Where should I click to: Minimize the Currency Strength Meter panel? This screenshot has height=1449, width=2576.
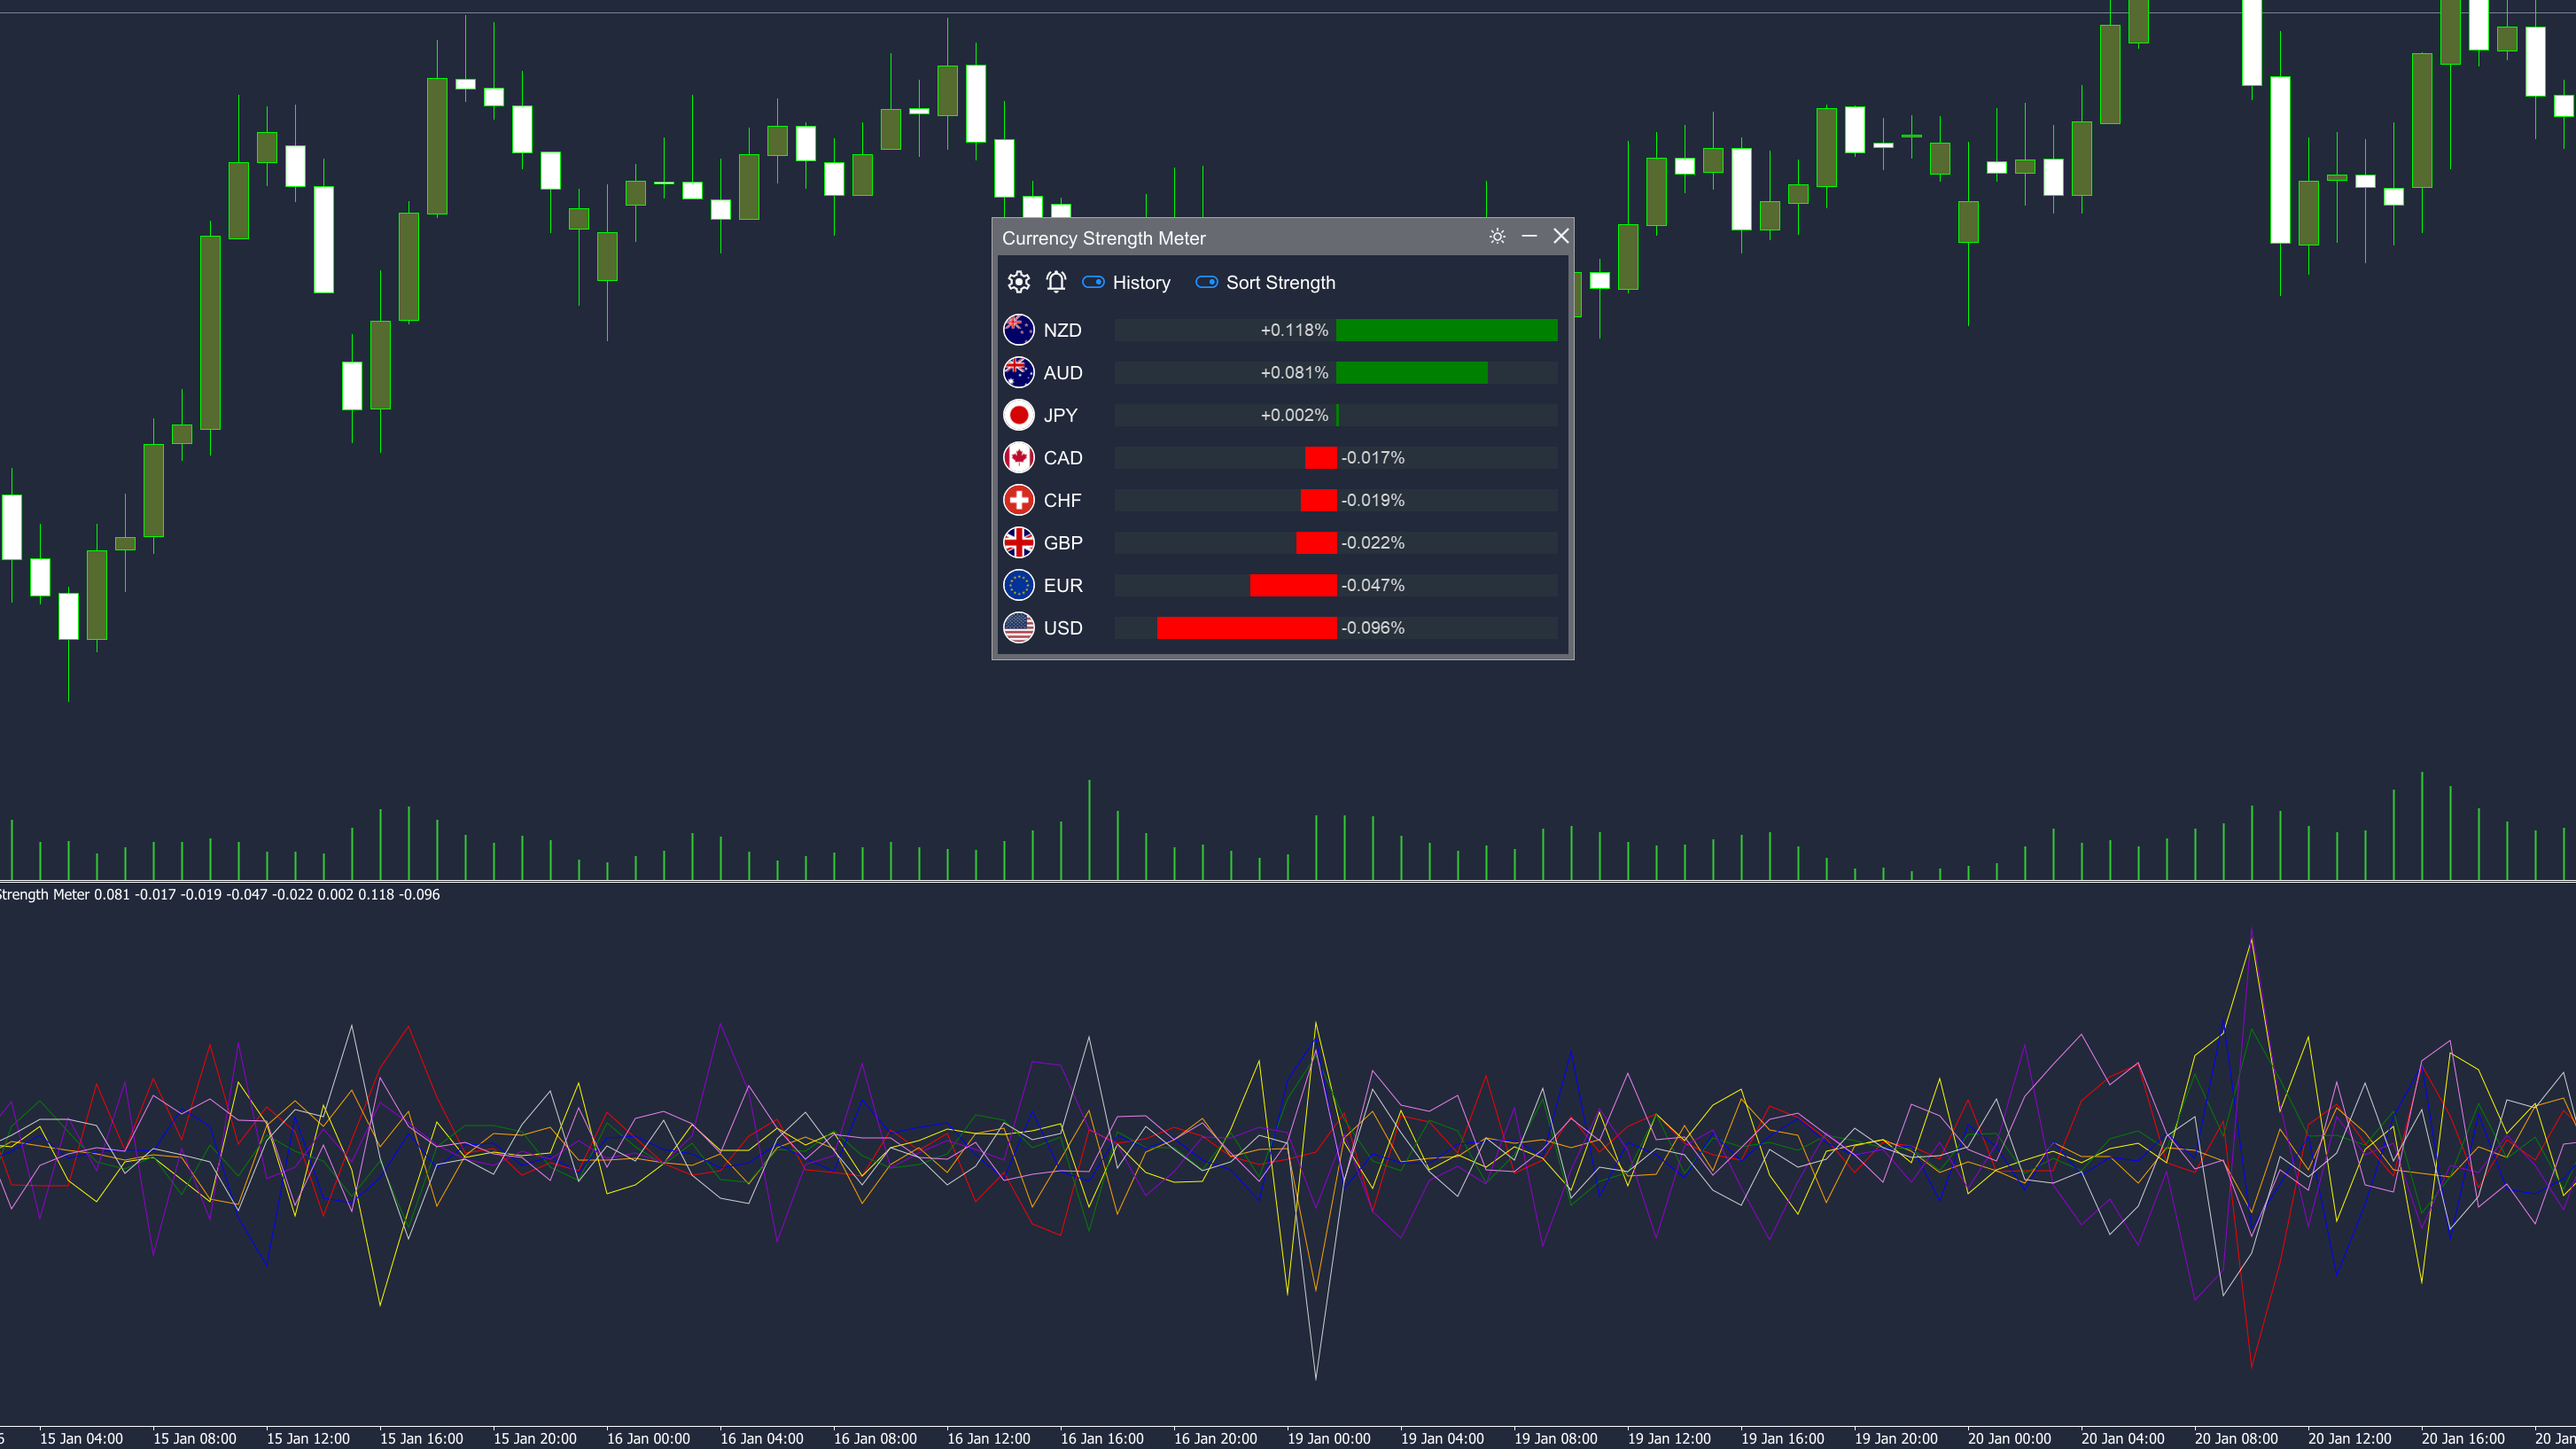[x=1529, y=237]
